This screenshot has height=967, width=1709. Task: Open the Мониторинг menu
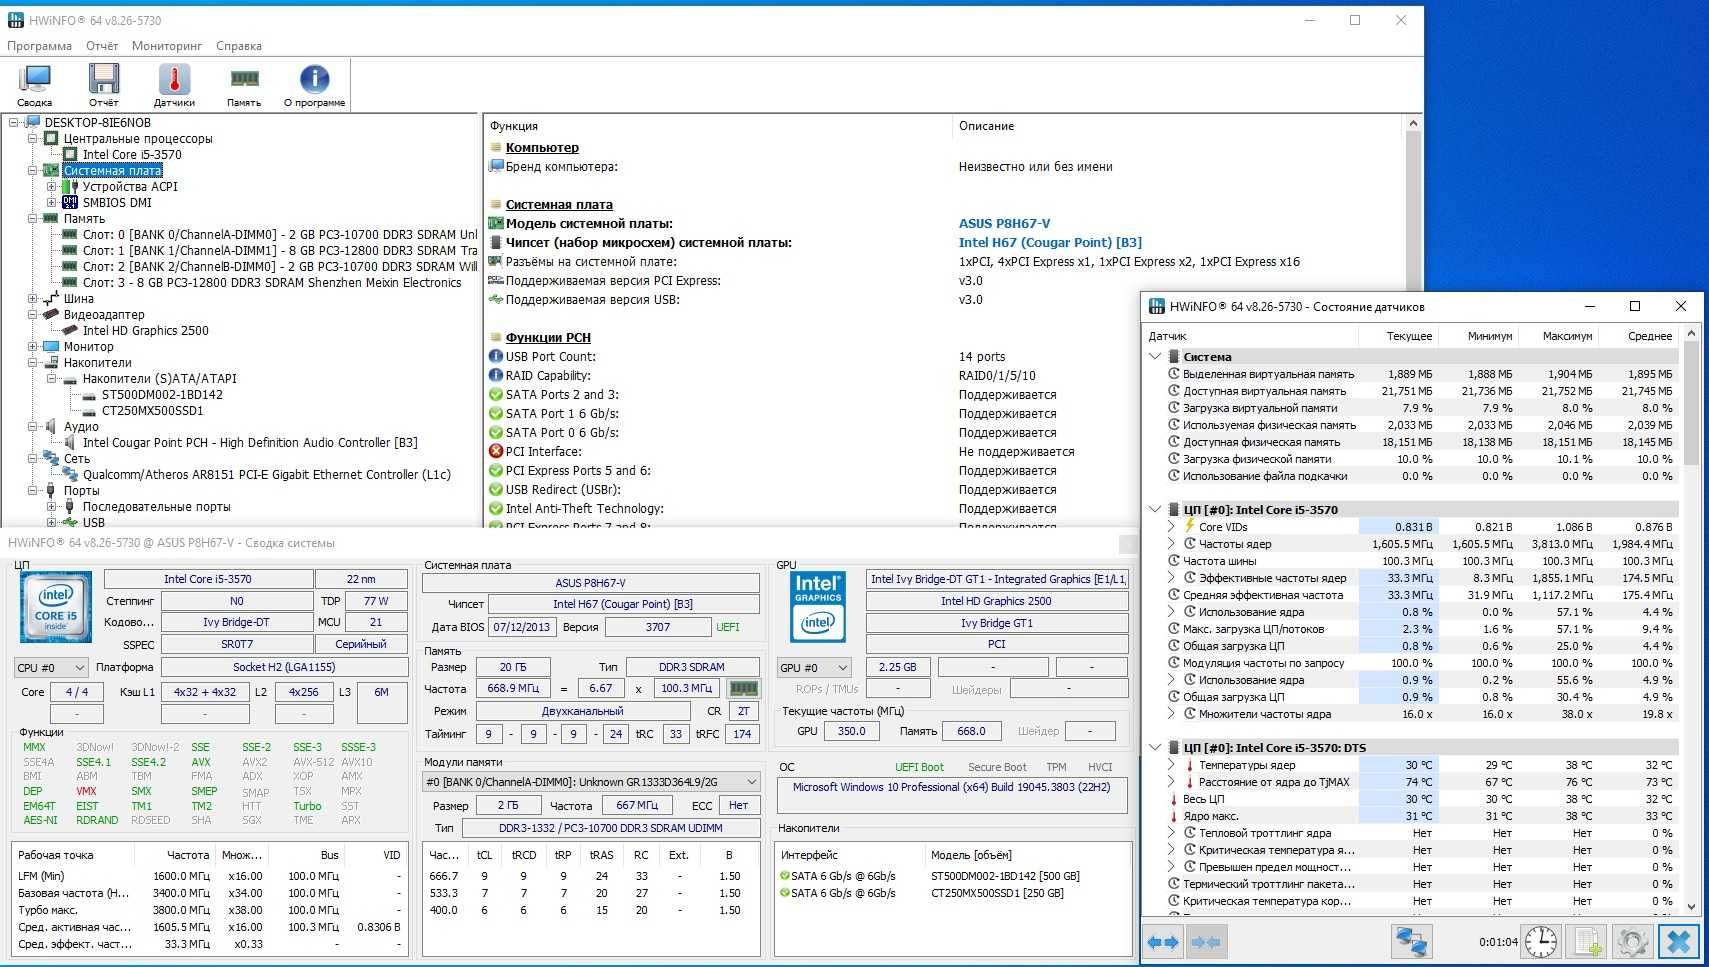coord(167,46)
